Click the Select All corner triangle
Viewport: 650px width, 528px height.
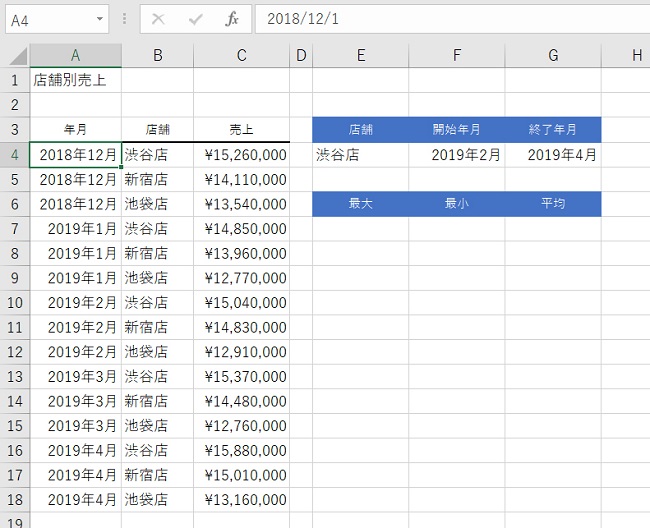(x=15, y=56)
